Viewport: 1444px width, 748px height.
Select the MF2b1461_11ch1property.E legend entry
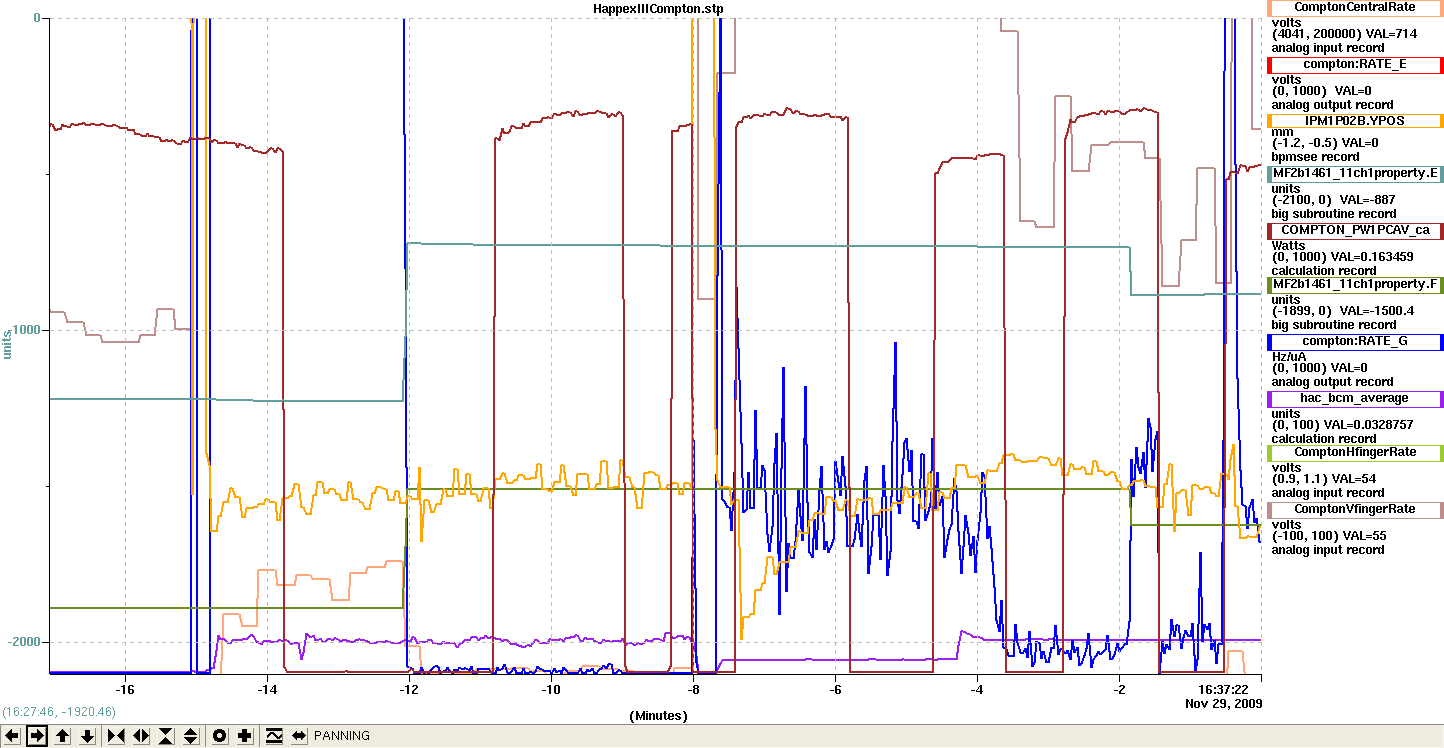click(x=1355, y=174)
